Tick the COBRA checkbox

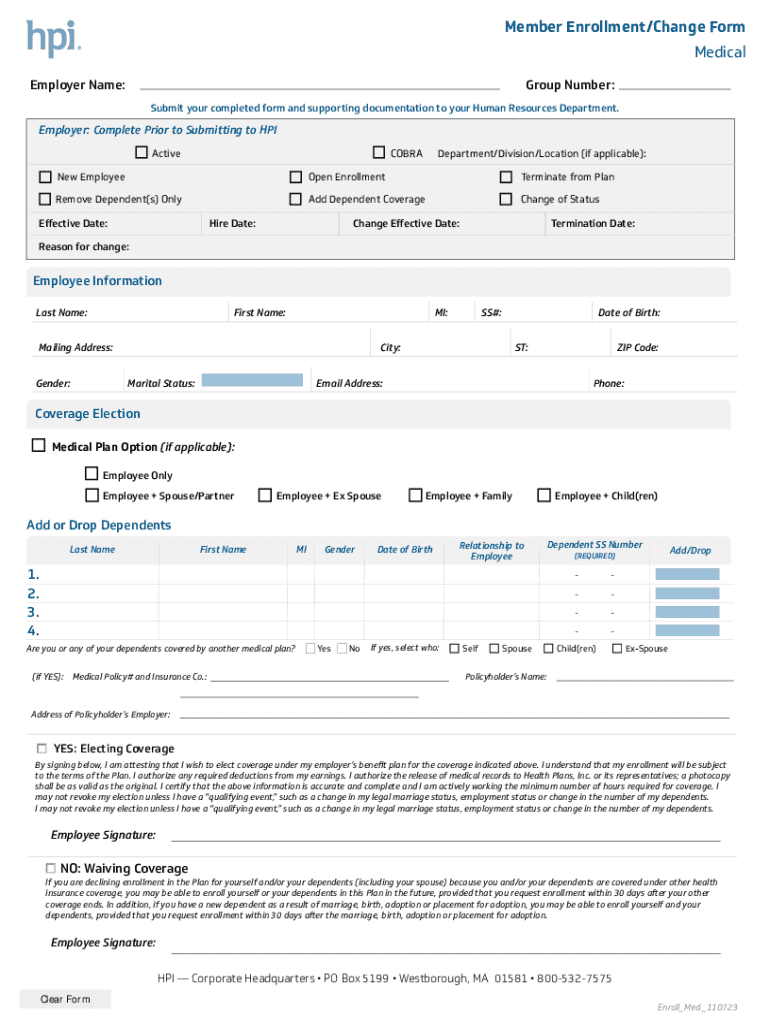click(379, 153)
